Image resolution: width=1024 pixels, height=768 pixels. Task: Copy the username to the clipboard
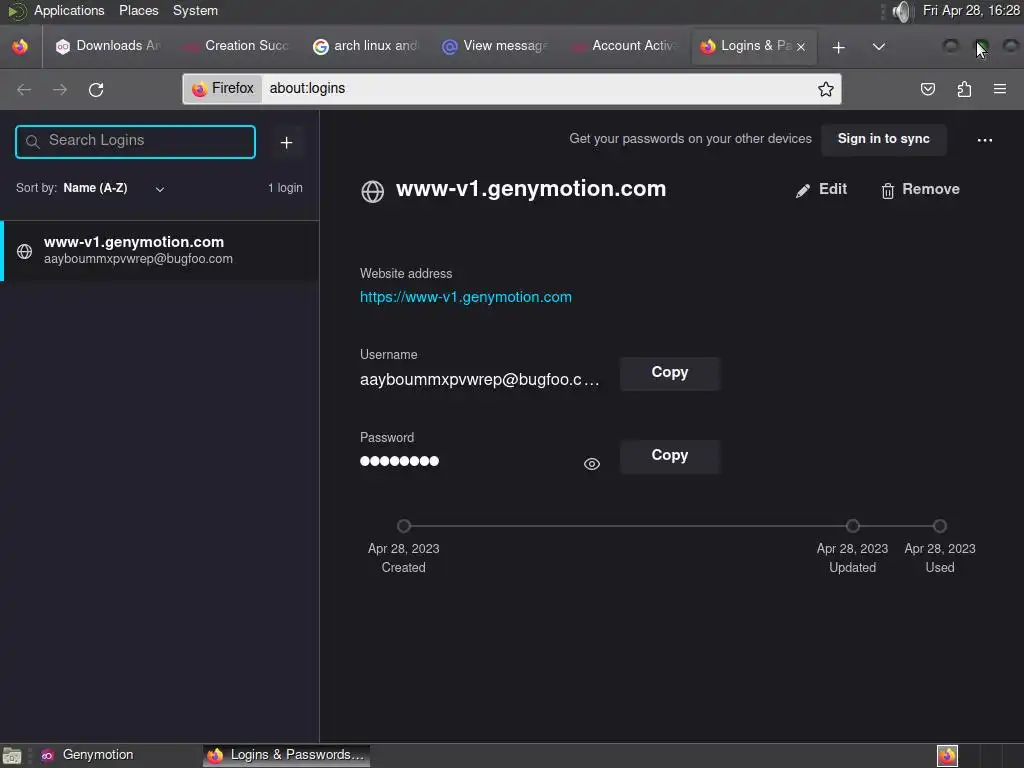point(669,373)
